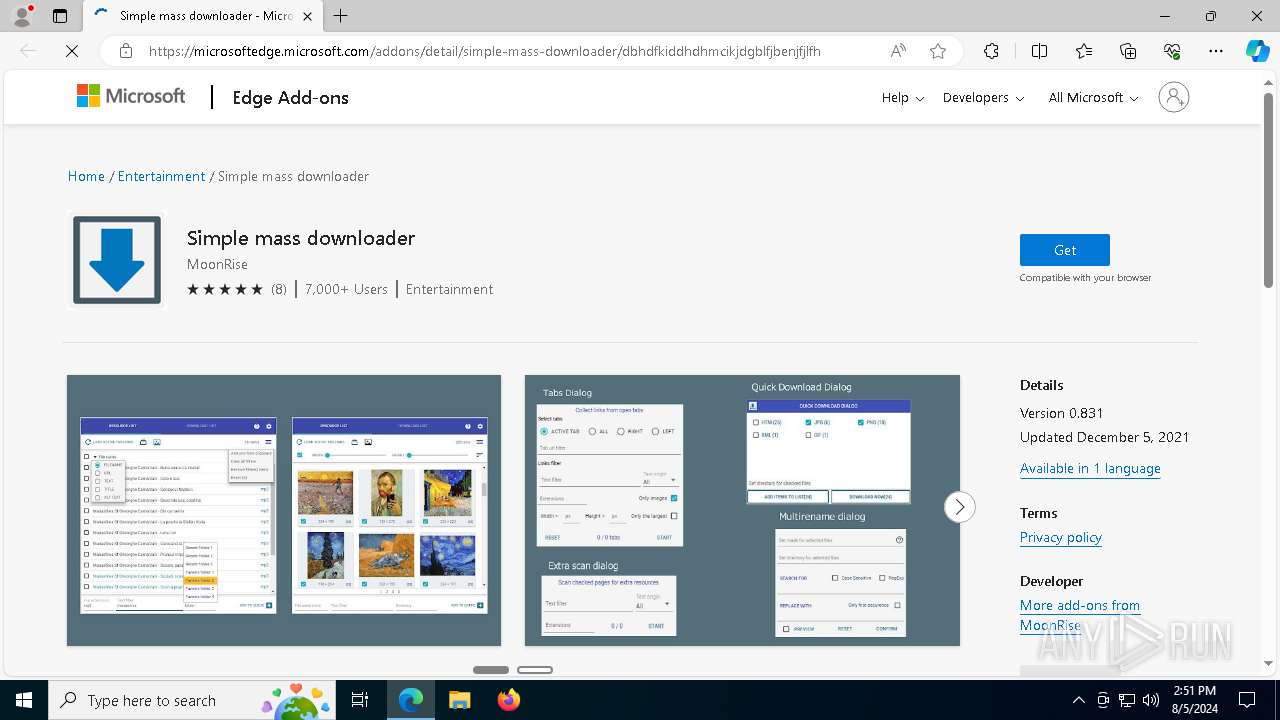Open the notification center
The image size is (1280, 720).
pos(1247,700)
